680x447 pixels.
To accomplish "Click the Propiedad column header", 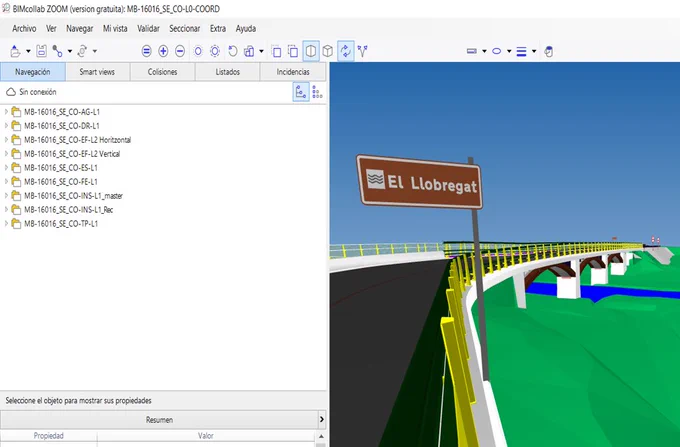I will pyautogui.click(x=49, y=436).
